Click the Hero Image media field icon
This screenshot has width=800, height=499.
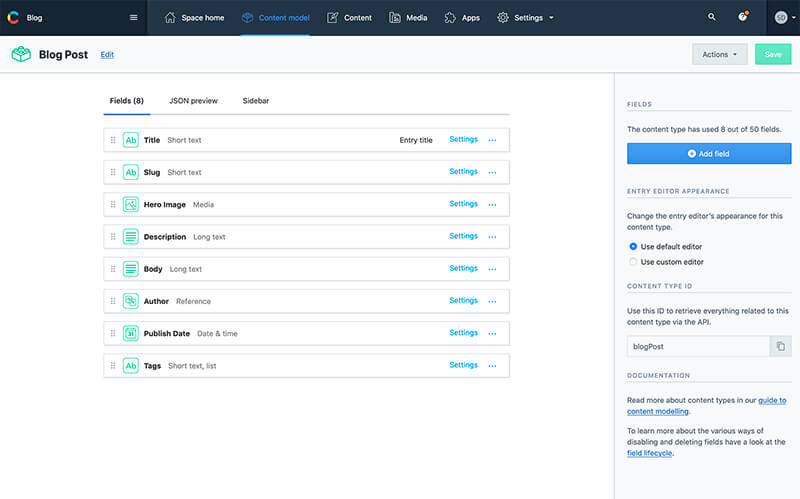[x=130, y=204]
